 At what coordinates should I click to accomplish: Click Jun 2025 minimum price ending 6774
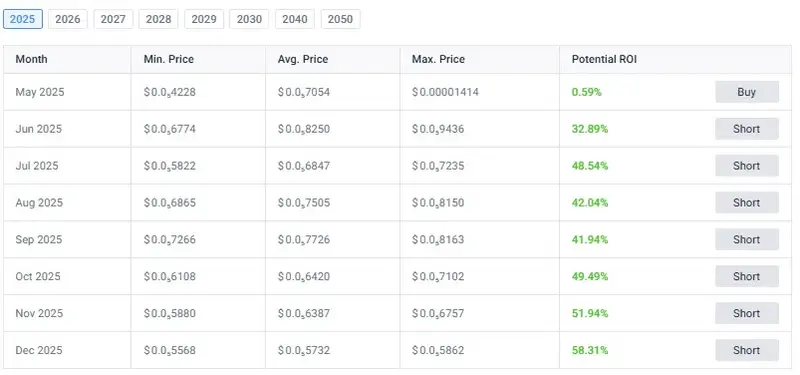[x=169, y=129]
